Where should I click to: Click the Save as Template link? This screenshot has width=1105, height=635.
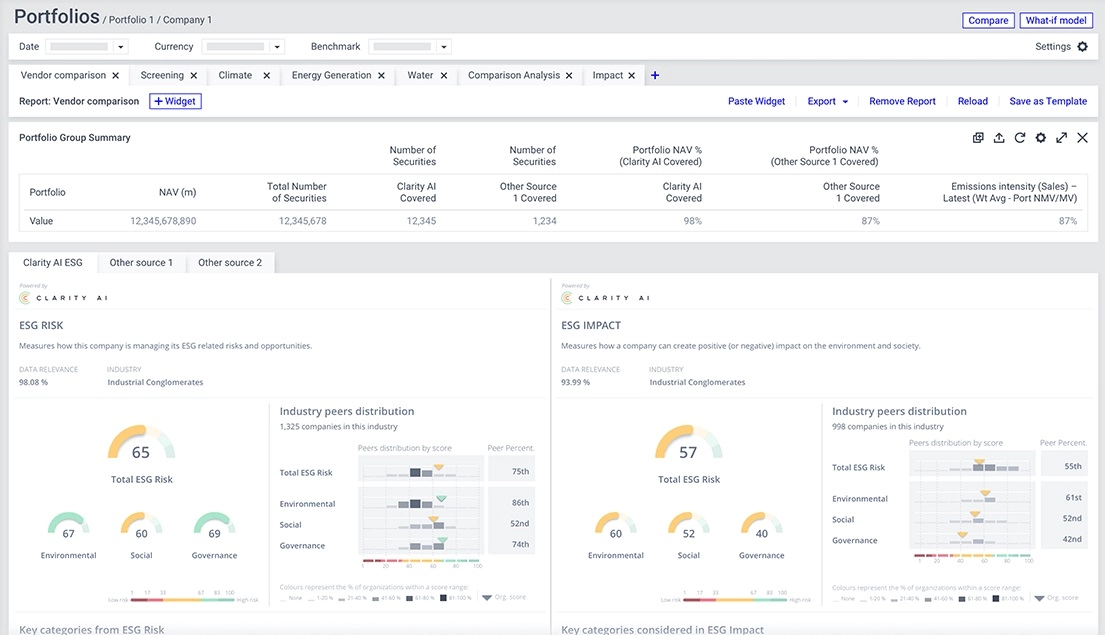click(1048, 101)
